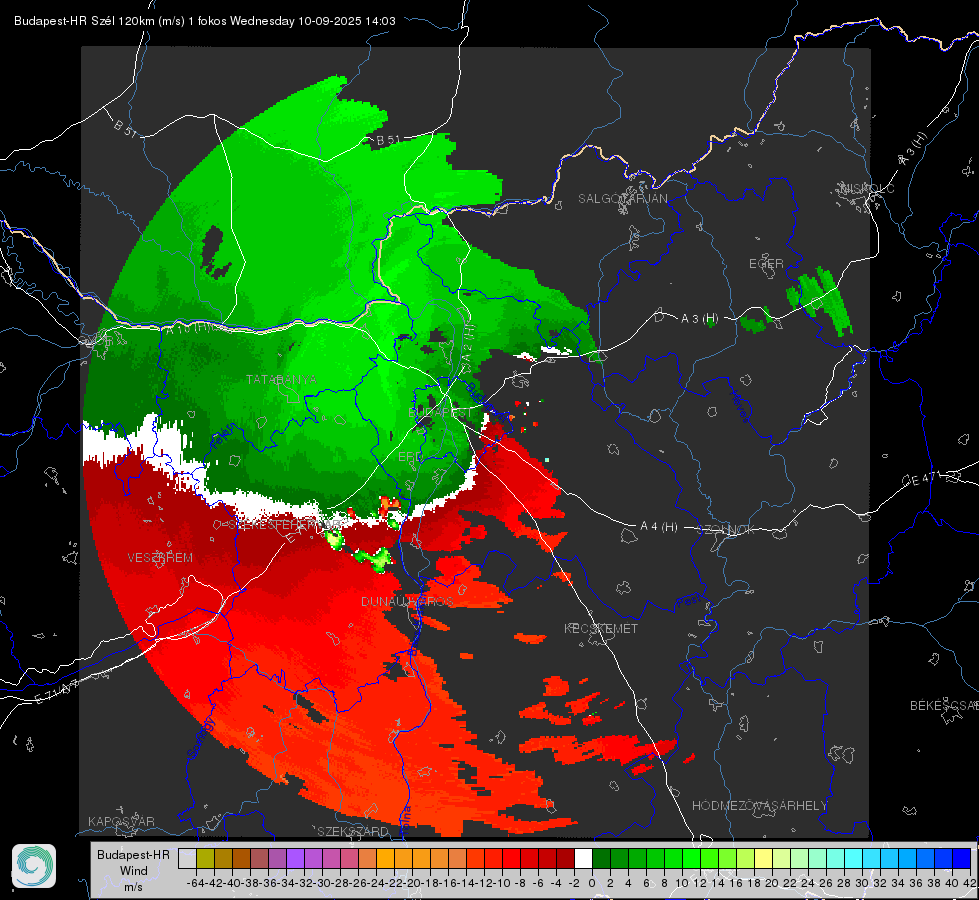This screenshot has height=900, width=979.
Task: Choose the purple swatch between -34 and -32
Action: coord(295,859)
